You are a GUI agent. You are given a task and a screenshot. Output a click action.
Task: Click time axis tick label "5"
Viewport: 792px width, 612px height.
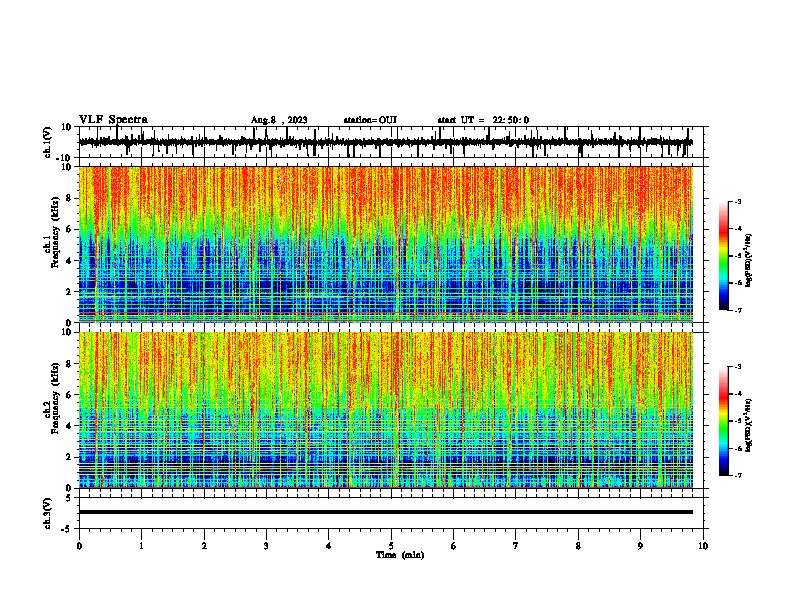point(391,546)
